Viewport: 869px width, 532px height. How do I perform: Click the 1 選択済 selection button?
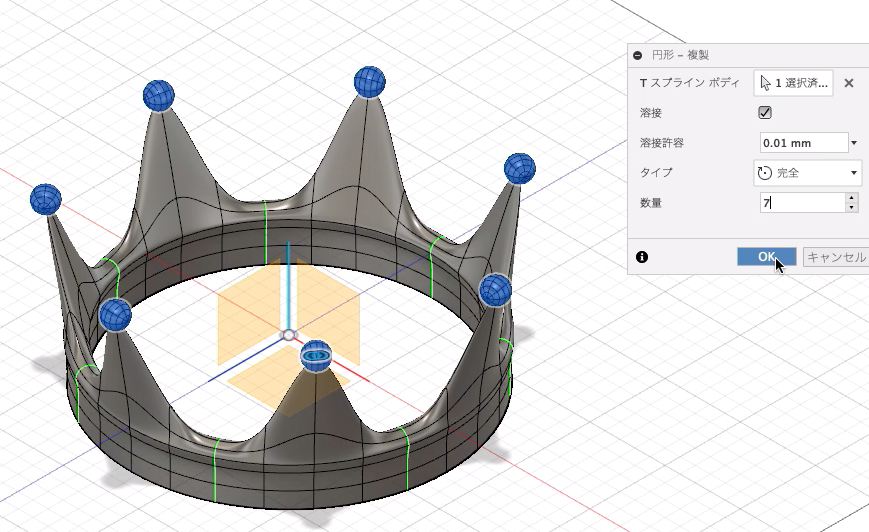[x=793, y=83]
